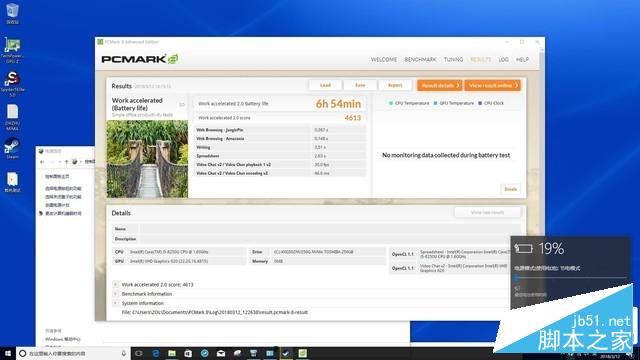Open File Explorer from the taskbar

tap(172, 353)
